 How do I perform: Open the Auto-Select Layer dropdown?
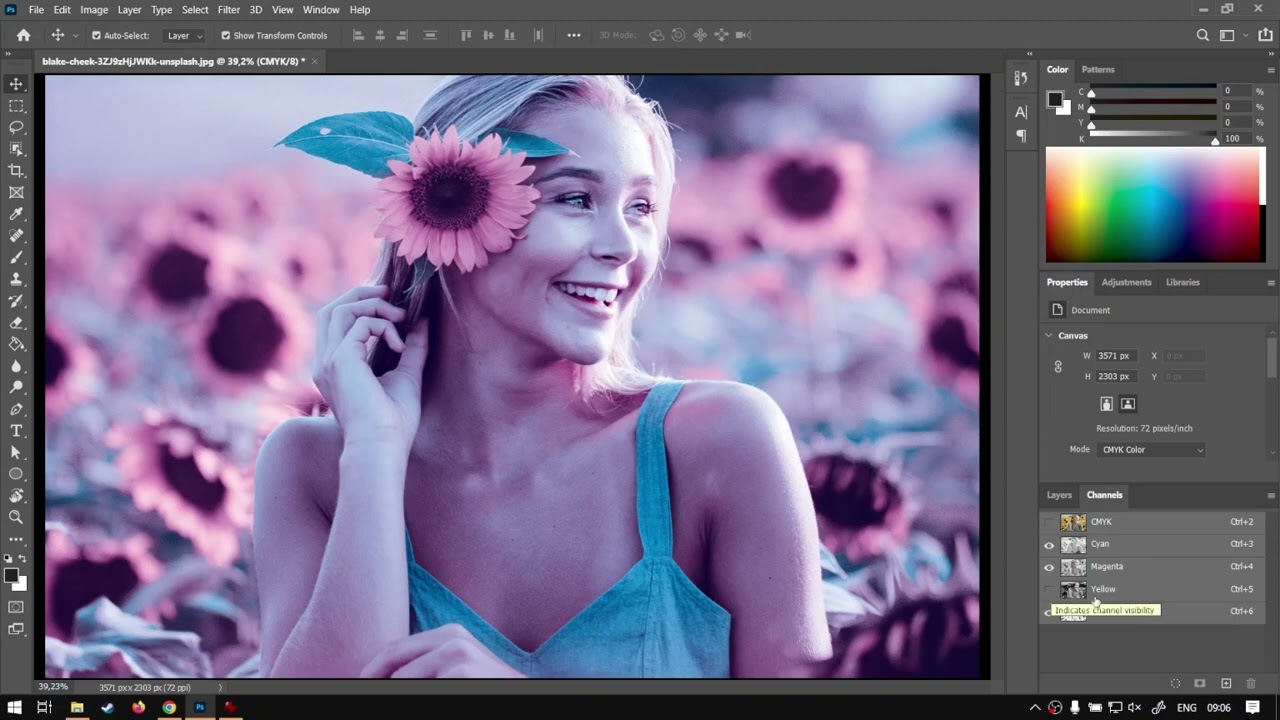click(x=185, y=36)
